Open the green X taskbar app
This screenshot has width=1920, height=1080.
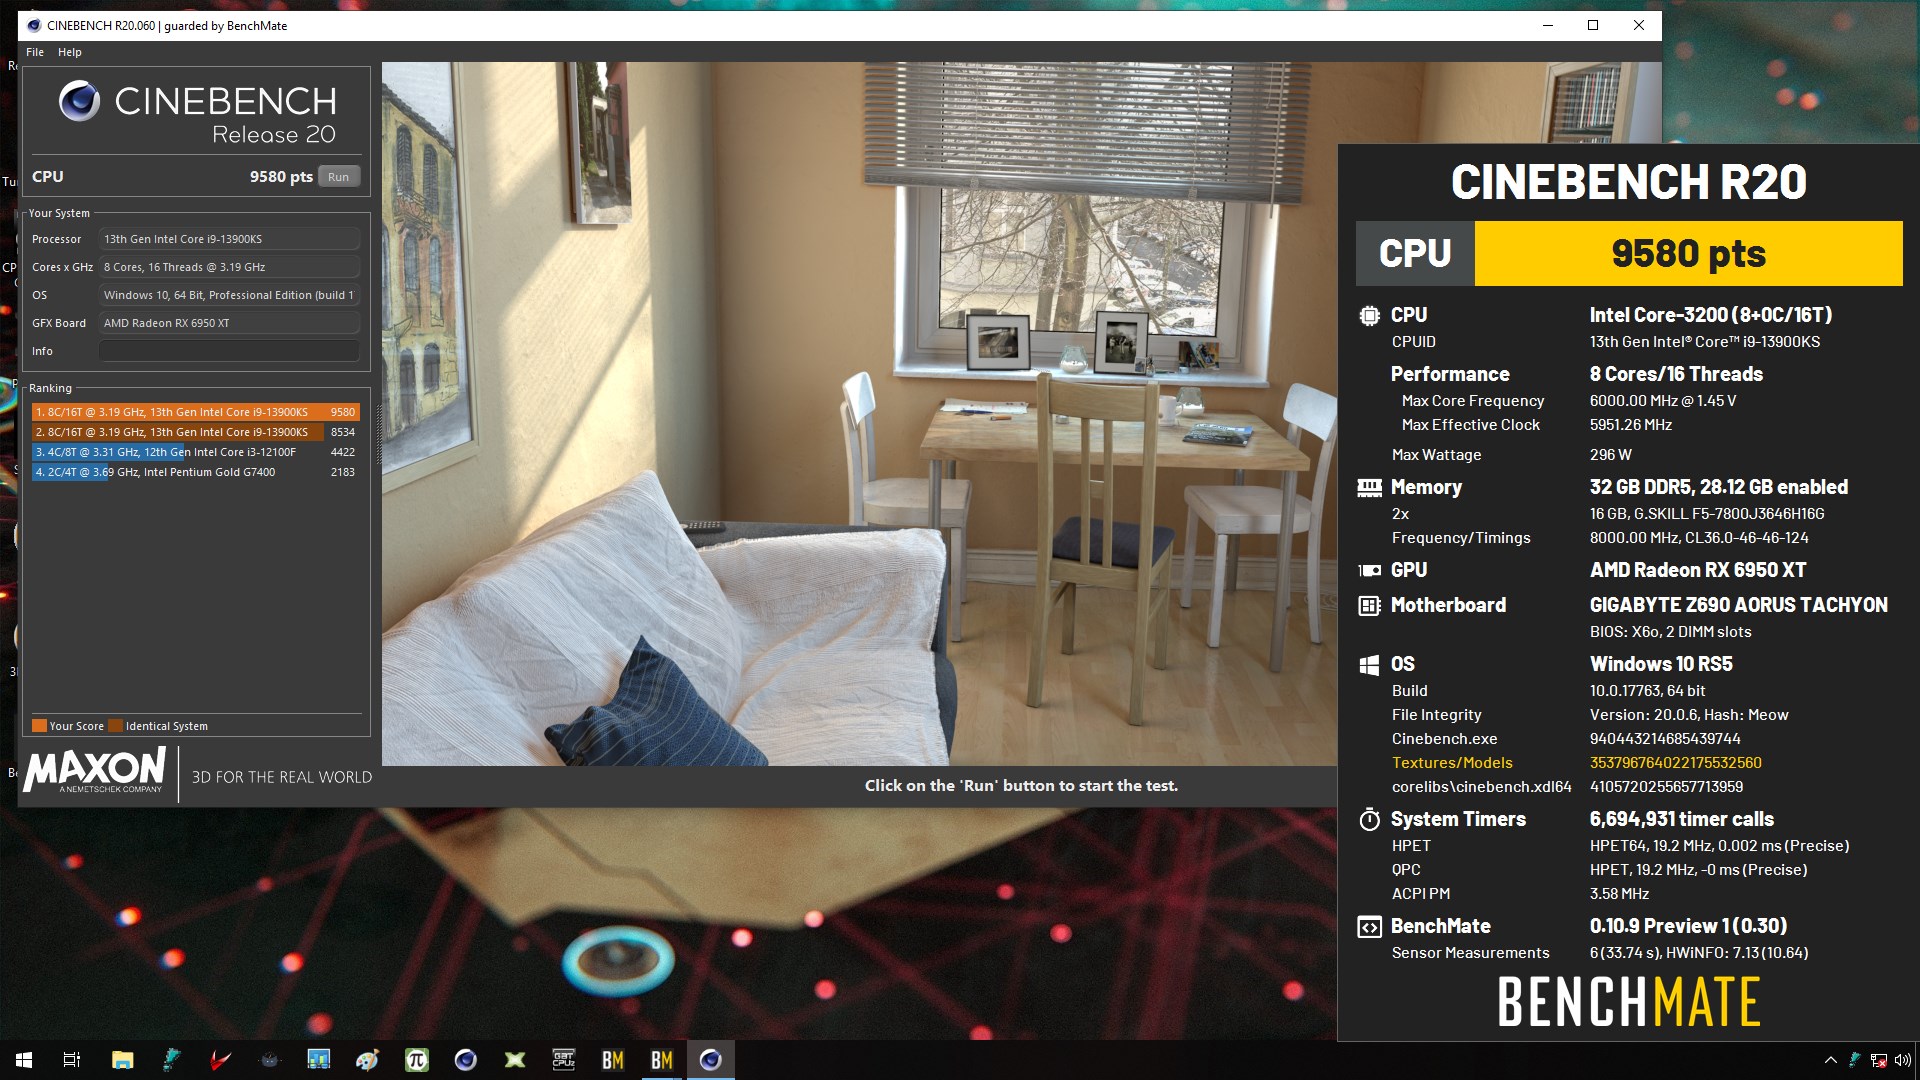point(515,1060)
